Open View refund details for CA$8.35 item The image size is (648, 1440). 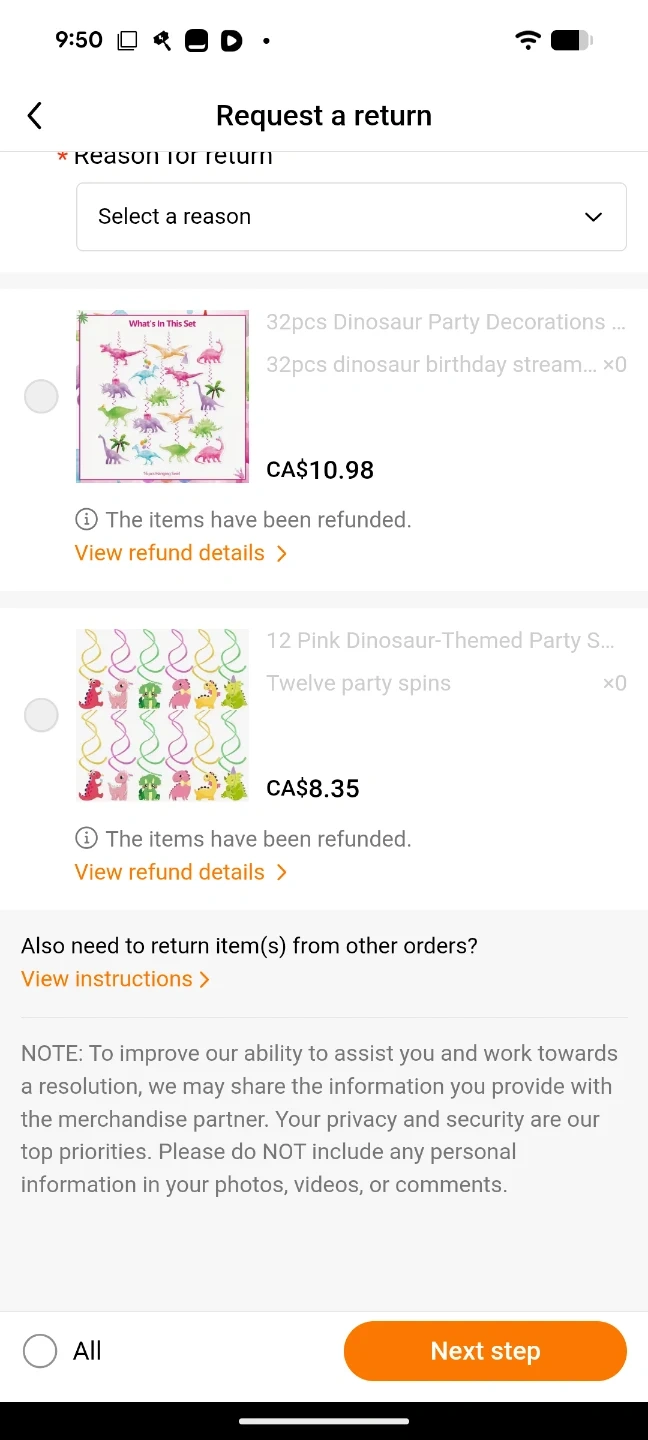[170, 873]
